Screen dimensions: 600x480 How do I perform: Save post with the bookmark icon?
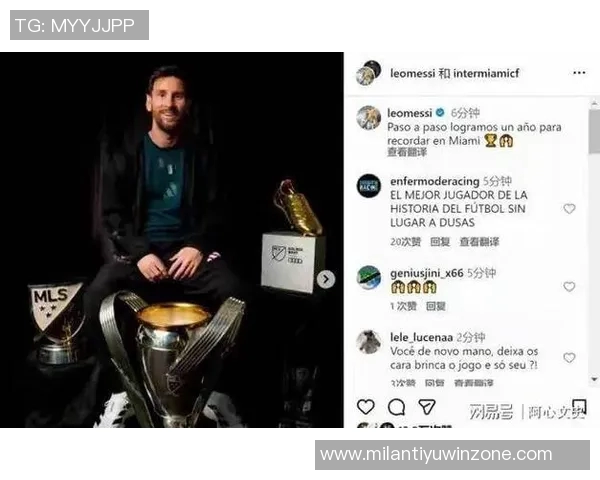coord(579,406)
